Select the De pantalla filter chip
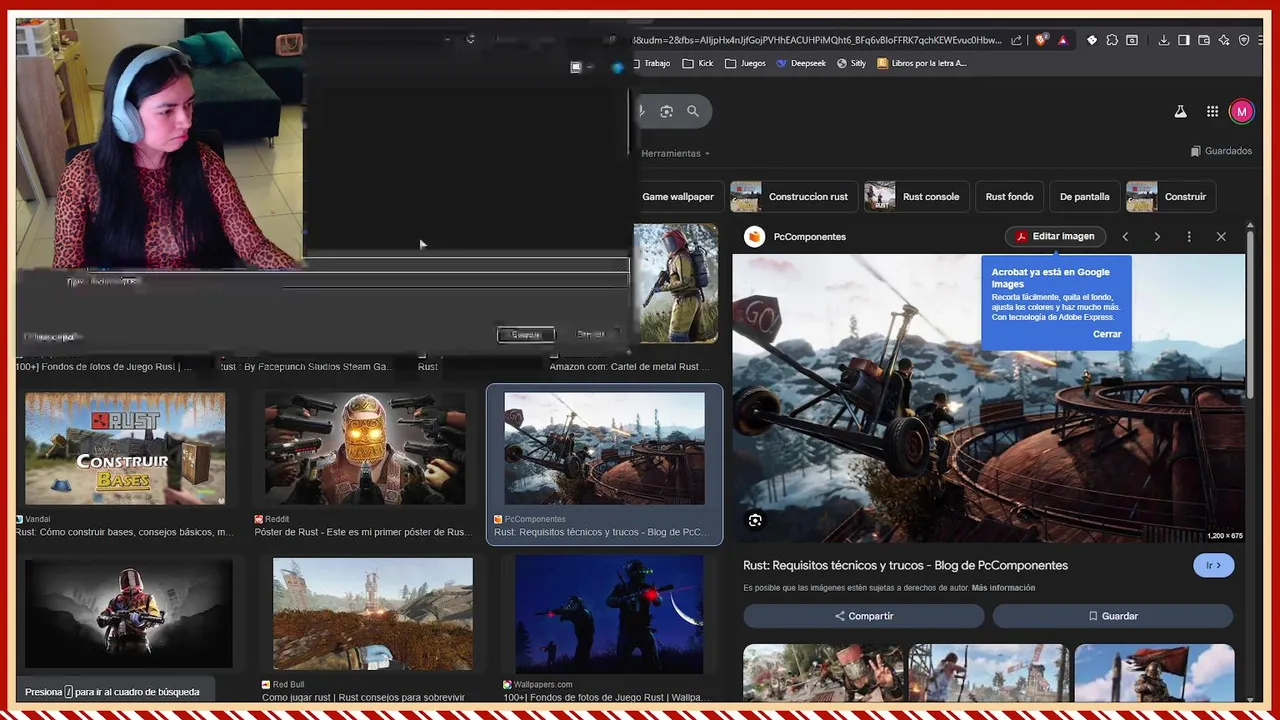 coord(1084,197)
